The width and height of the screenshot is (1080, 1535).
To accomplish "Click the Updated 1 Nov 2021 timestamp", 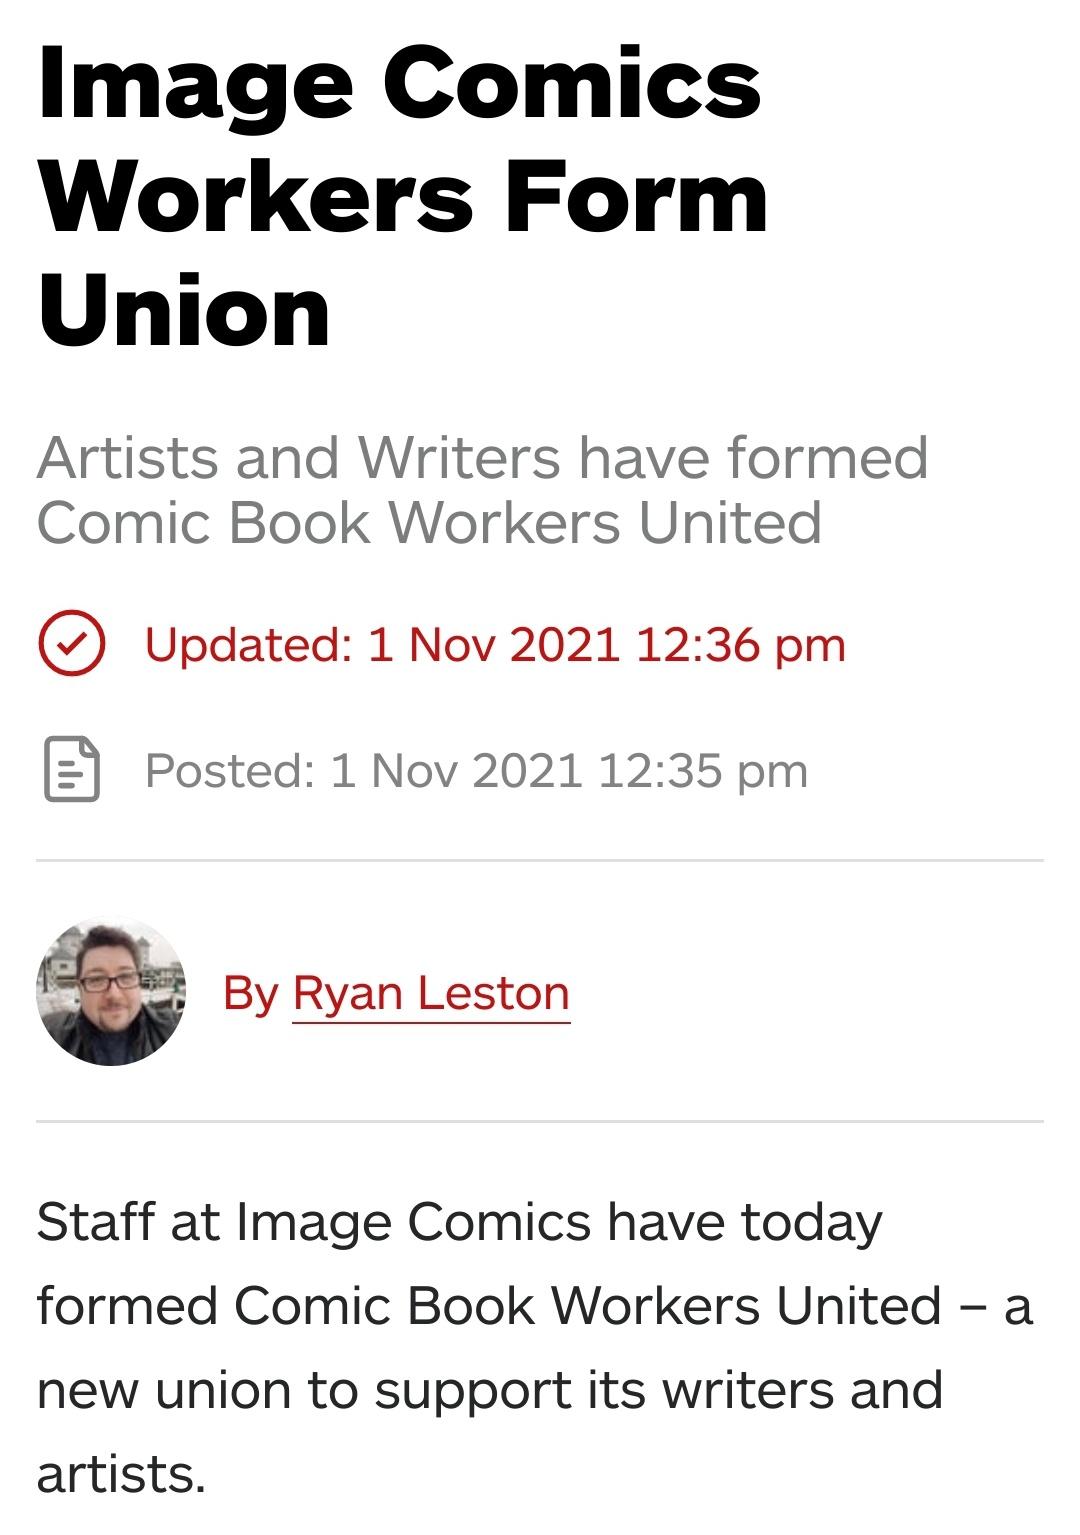I will [495, 644].
